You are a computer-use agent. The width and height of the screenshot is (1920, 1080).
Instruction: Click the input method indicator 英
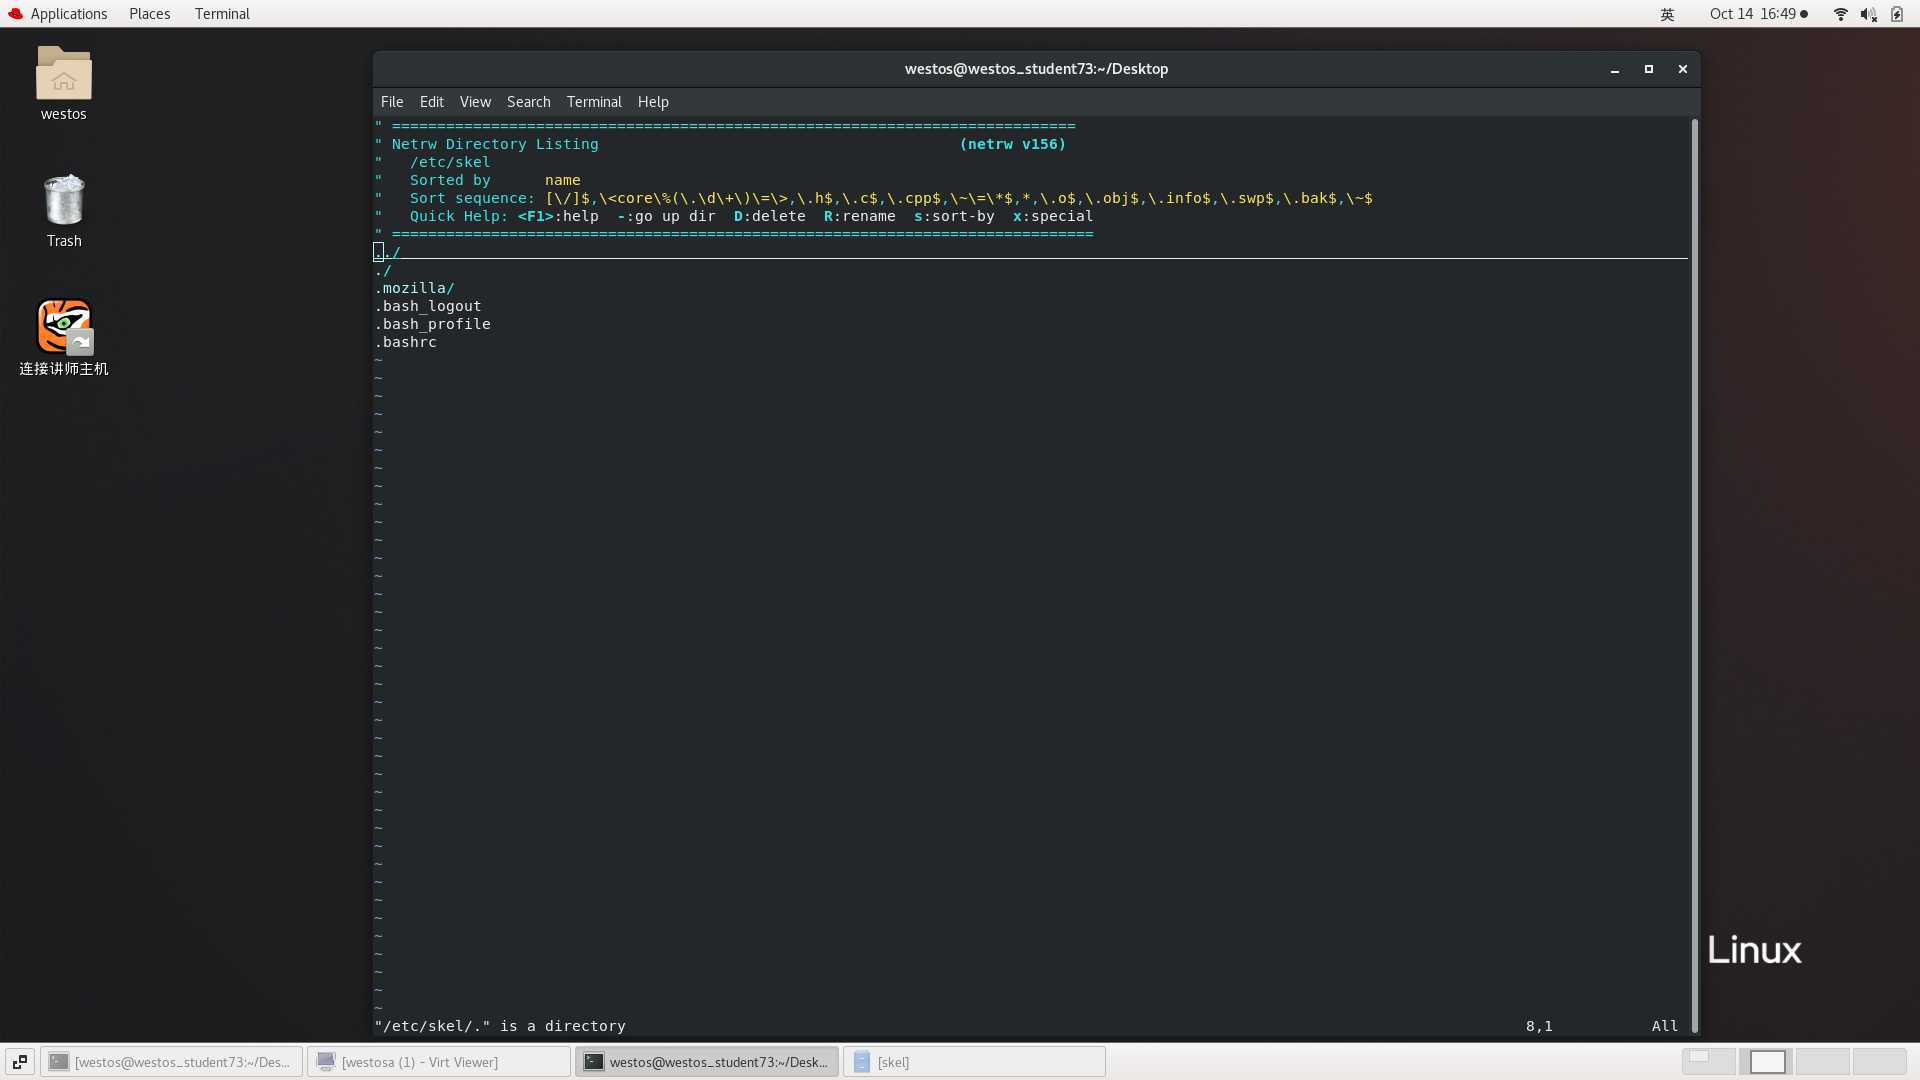click(1667, 14)
